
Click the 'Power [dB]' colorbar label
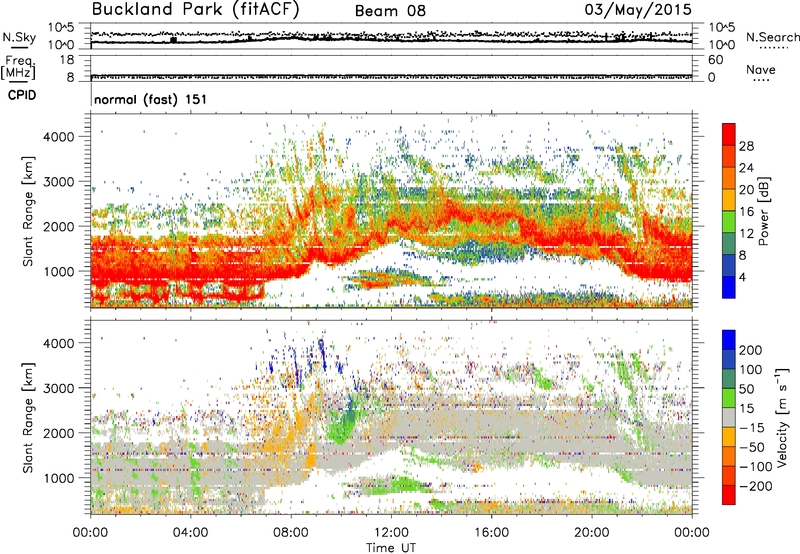pyautogui.click(x=764, y=211)
